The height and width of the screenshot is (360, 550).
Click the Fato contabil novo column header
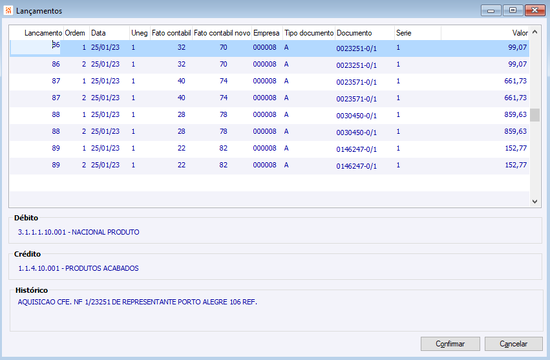[222, 33]
